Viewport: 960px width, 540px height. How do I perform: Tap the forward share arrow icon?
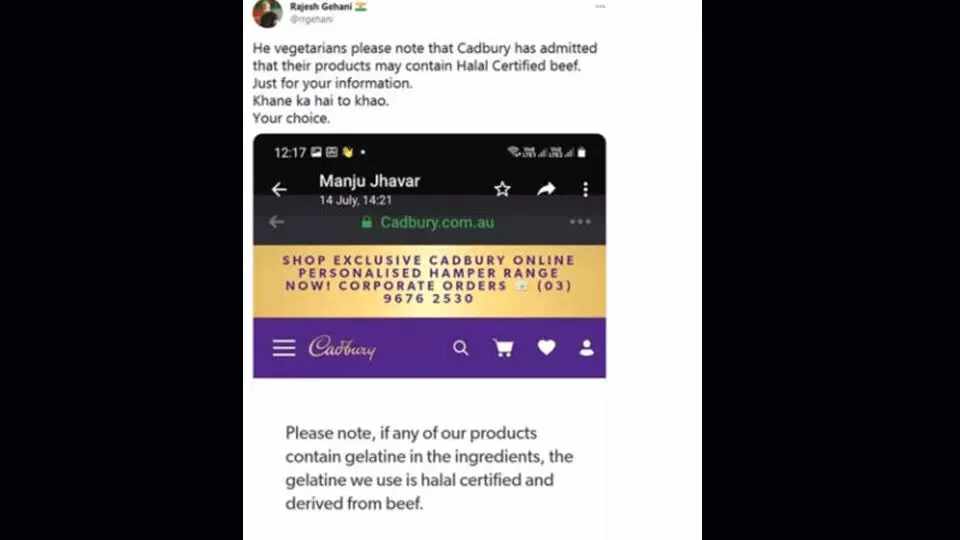[546, 189]
